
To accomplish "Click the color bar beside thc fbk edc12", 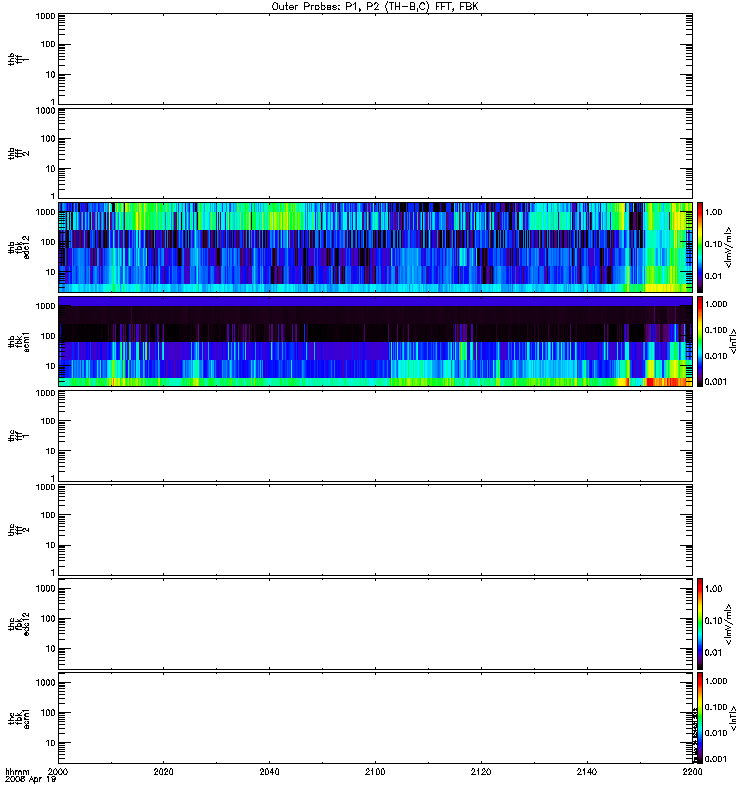I will 700,624.
